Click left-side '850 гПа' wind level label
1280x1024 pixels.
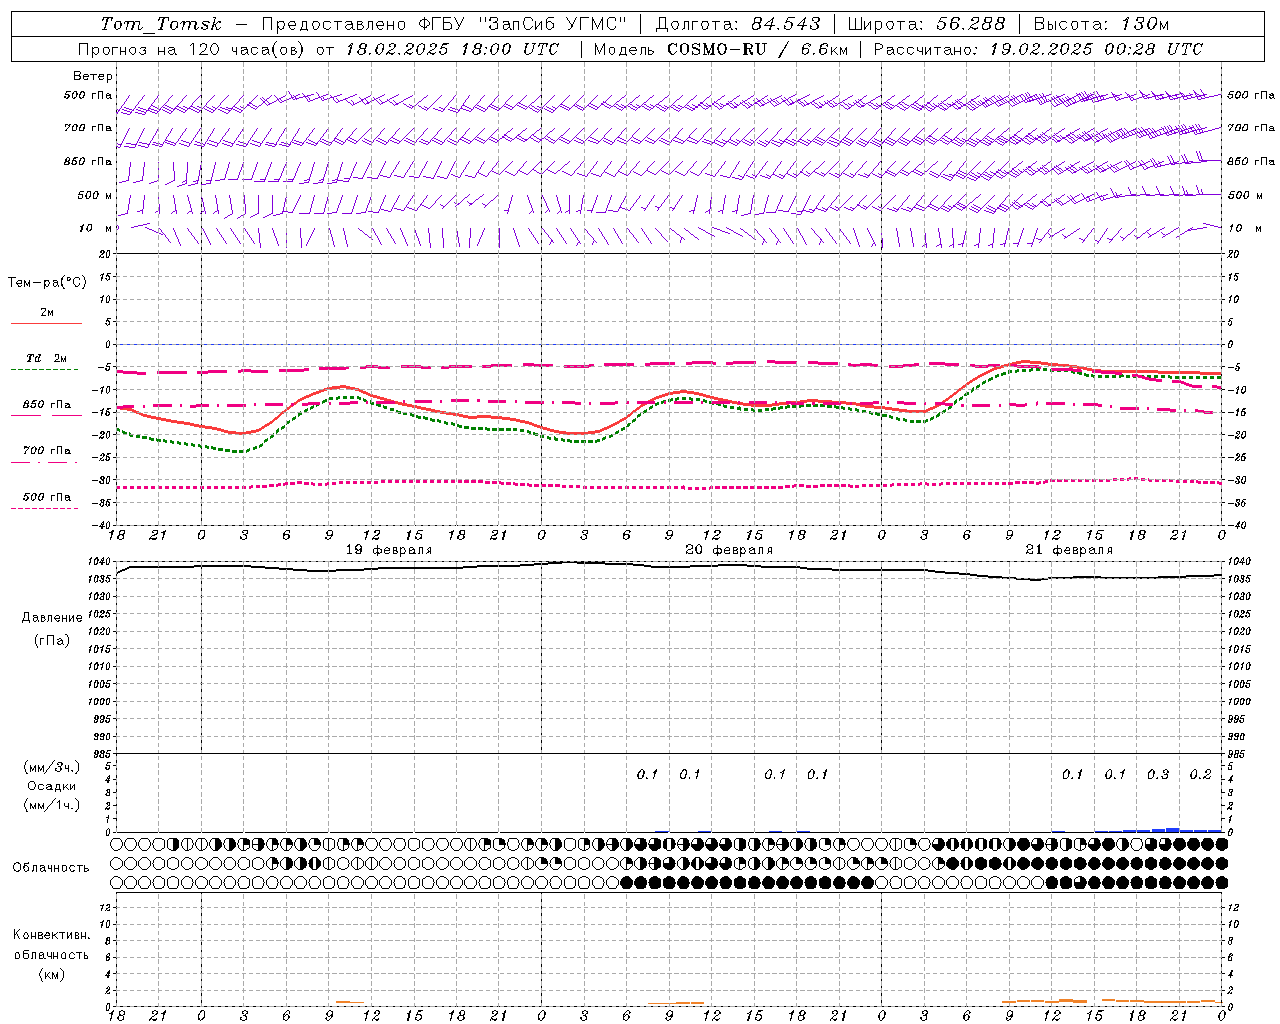[x=88, y=161]
